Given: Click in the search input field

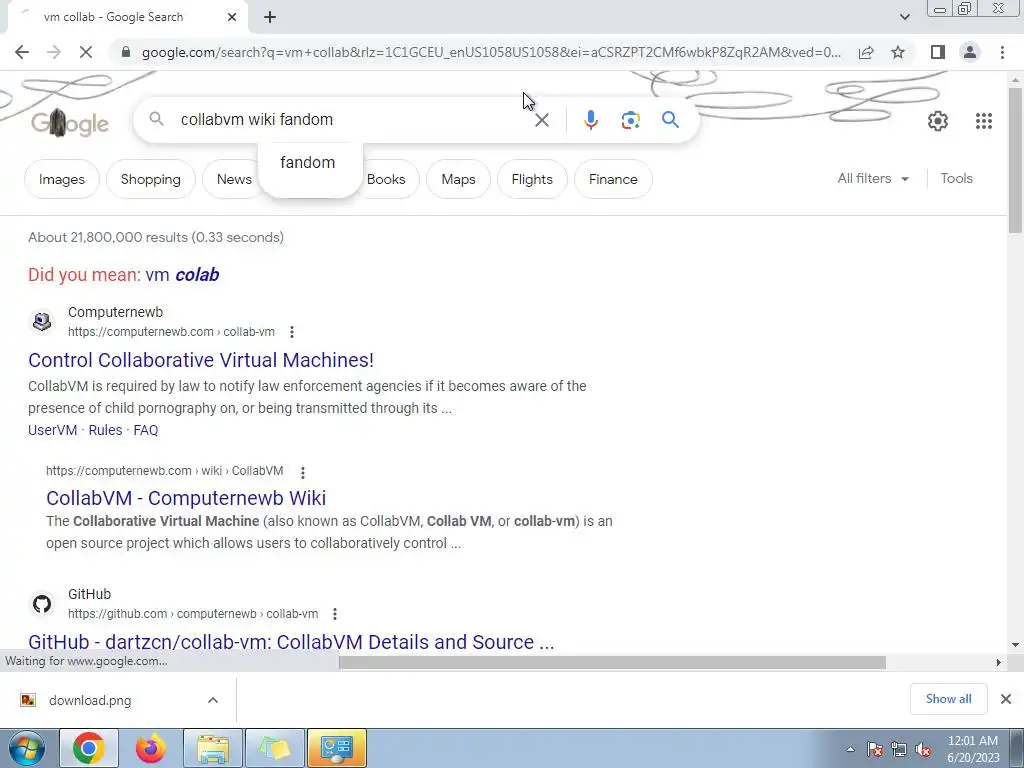Looking at the screenshot, I should click(353, 120).
